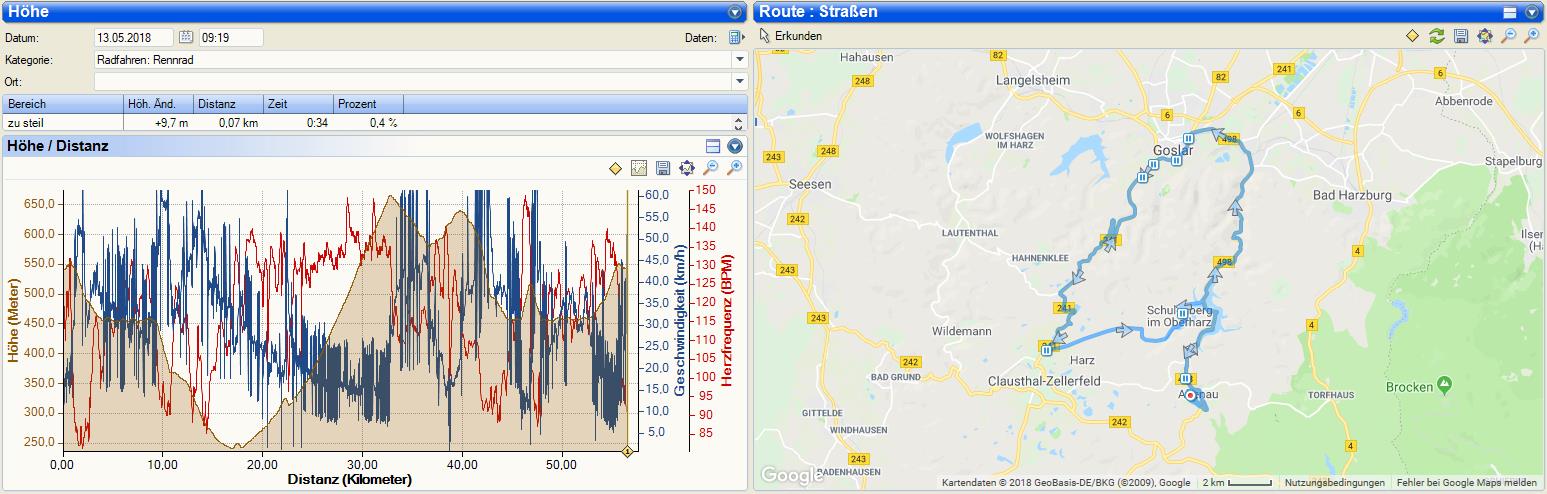This screenshot has height=494, width=1547.
Task: Click the Daten calculator icon
Action: coord(735,38)
